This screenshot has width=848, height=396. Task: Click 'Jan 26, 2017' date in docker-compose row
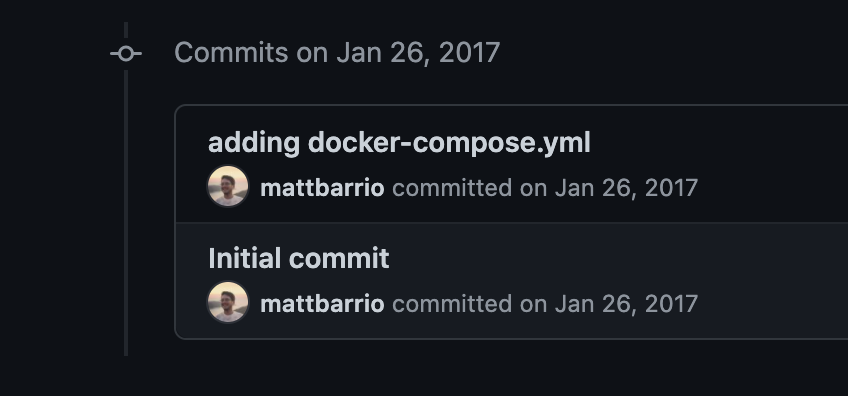tap(626, 188)
